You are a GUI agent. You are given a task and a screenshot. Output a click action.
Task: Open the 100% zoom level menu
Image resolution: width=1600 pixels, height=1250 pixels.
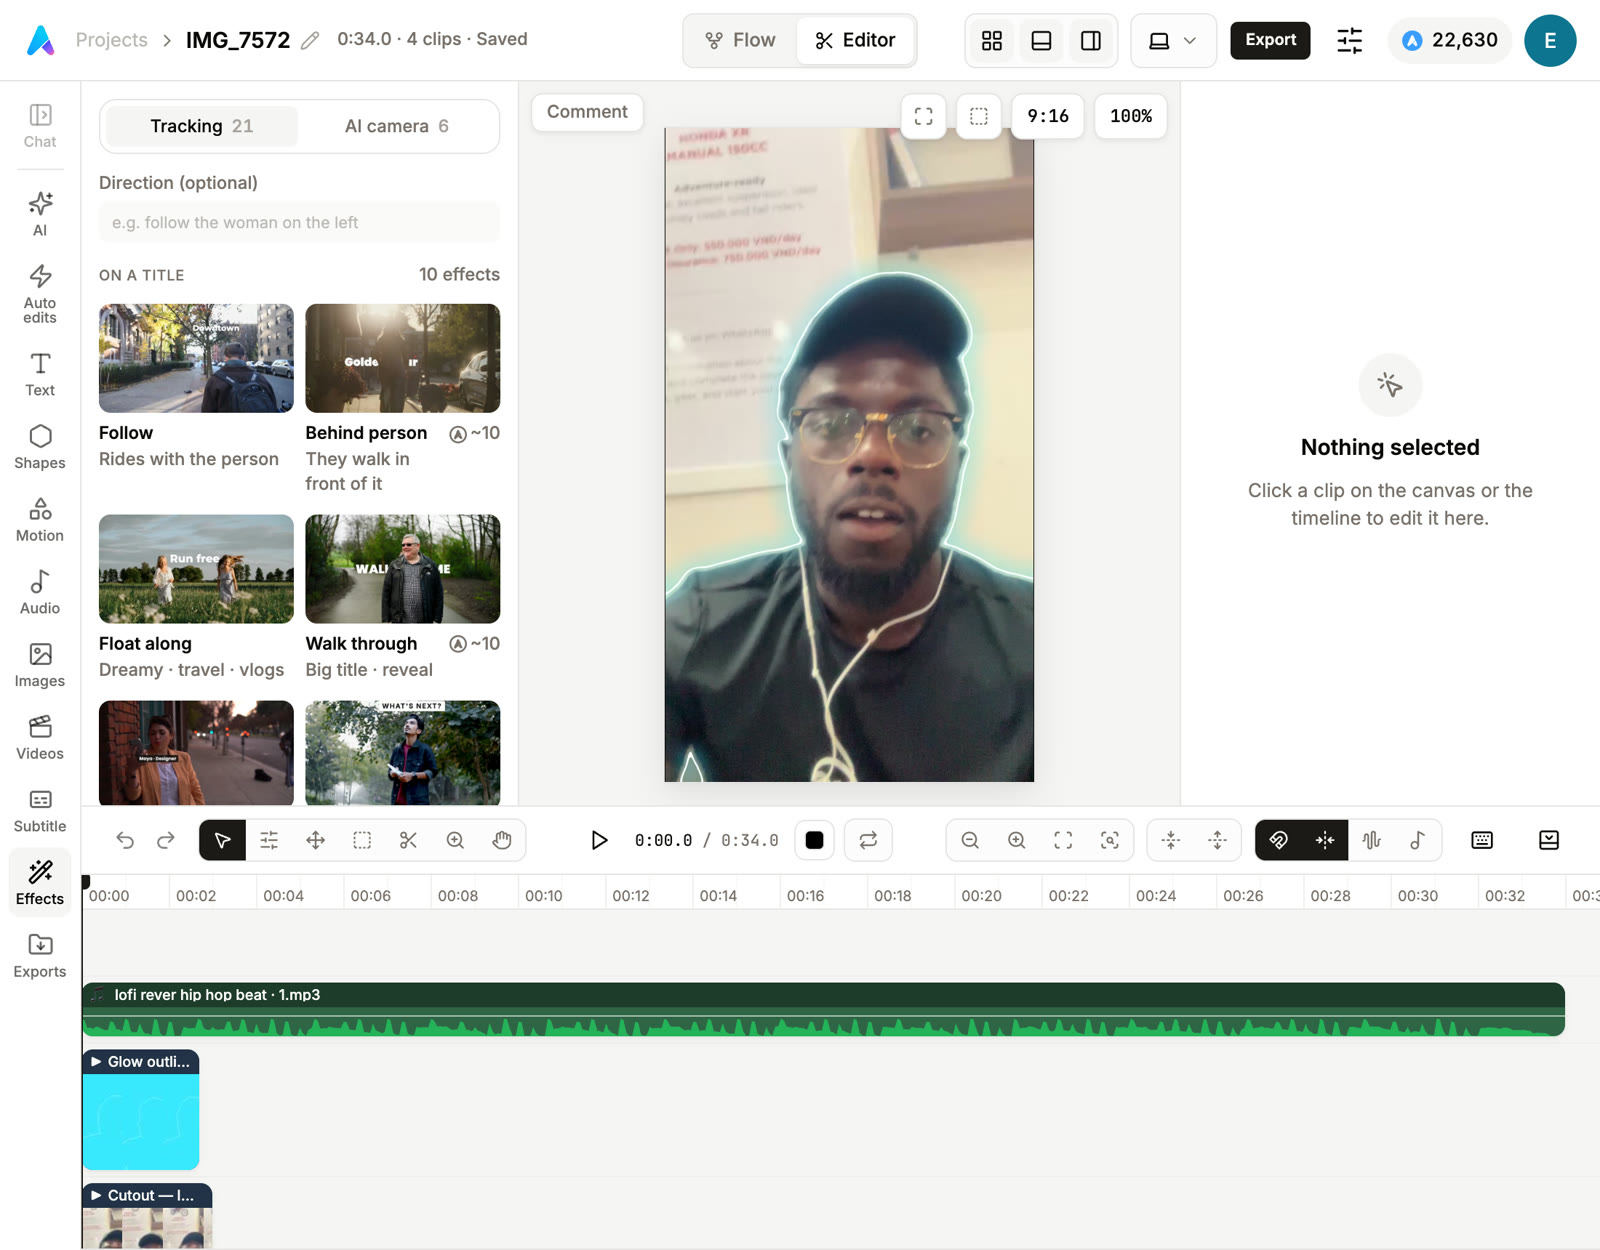click(1131, 116)
